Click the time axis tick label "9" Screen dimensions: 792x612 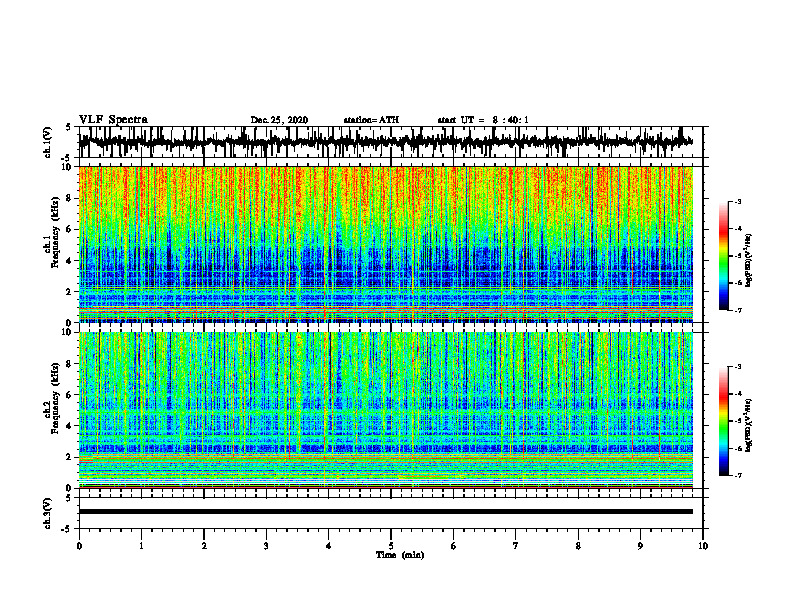pyautogui.click(x=640, y=546)
